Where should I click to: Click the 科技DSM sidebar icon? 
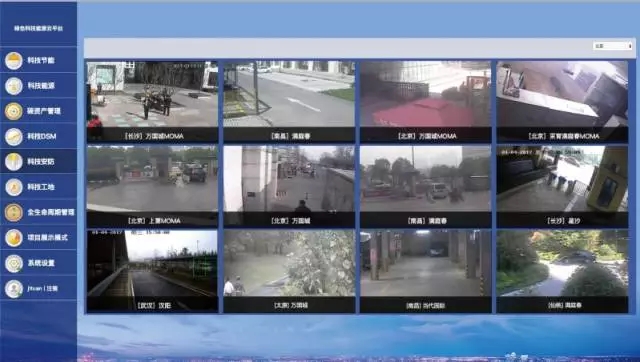coord(13,137)
